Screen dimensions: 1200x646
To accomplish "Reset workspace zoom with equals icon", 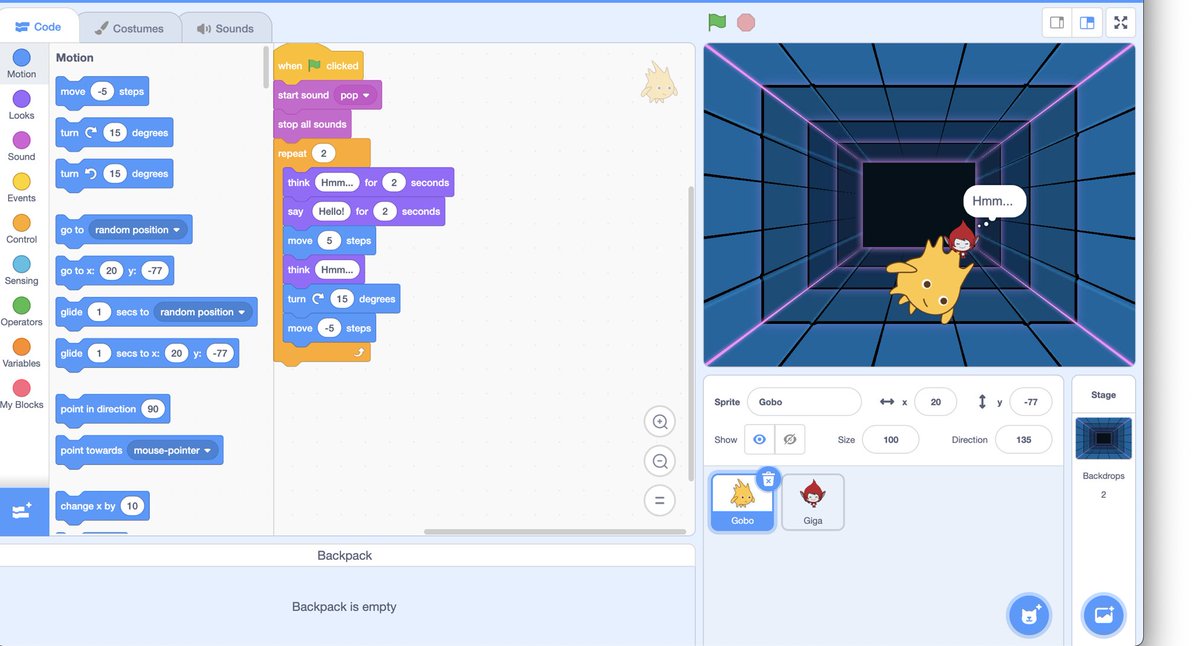I will click(660, 500).
